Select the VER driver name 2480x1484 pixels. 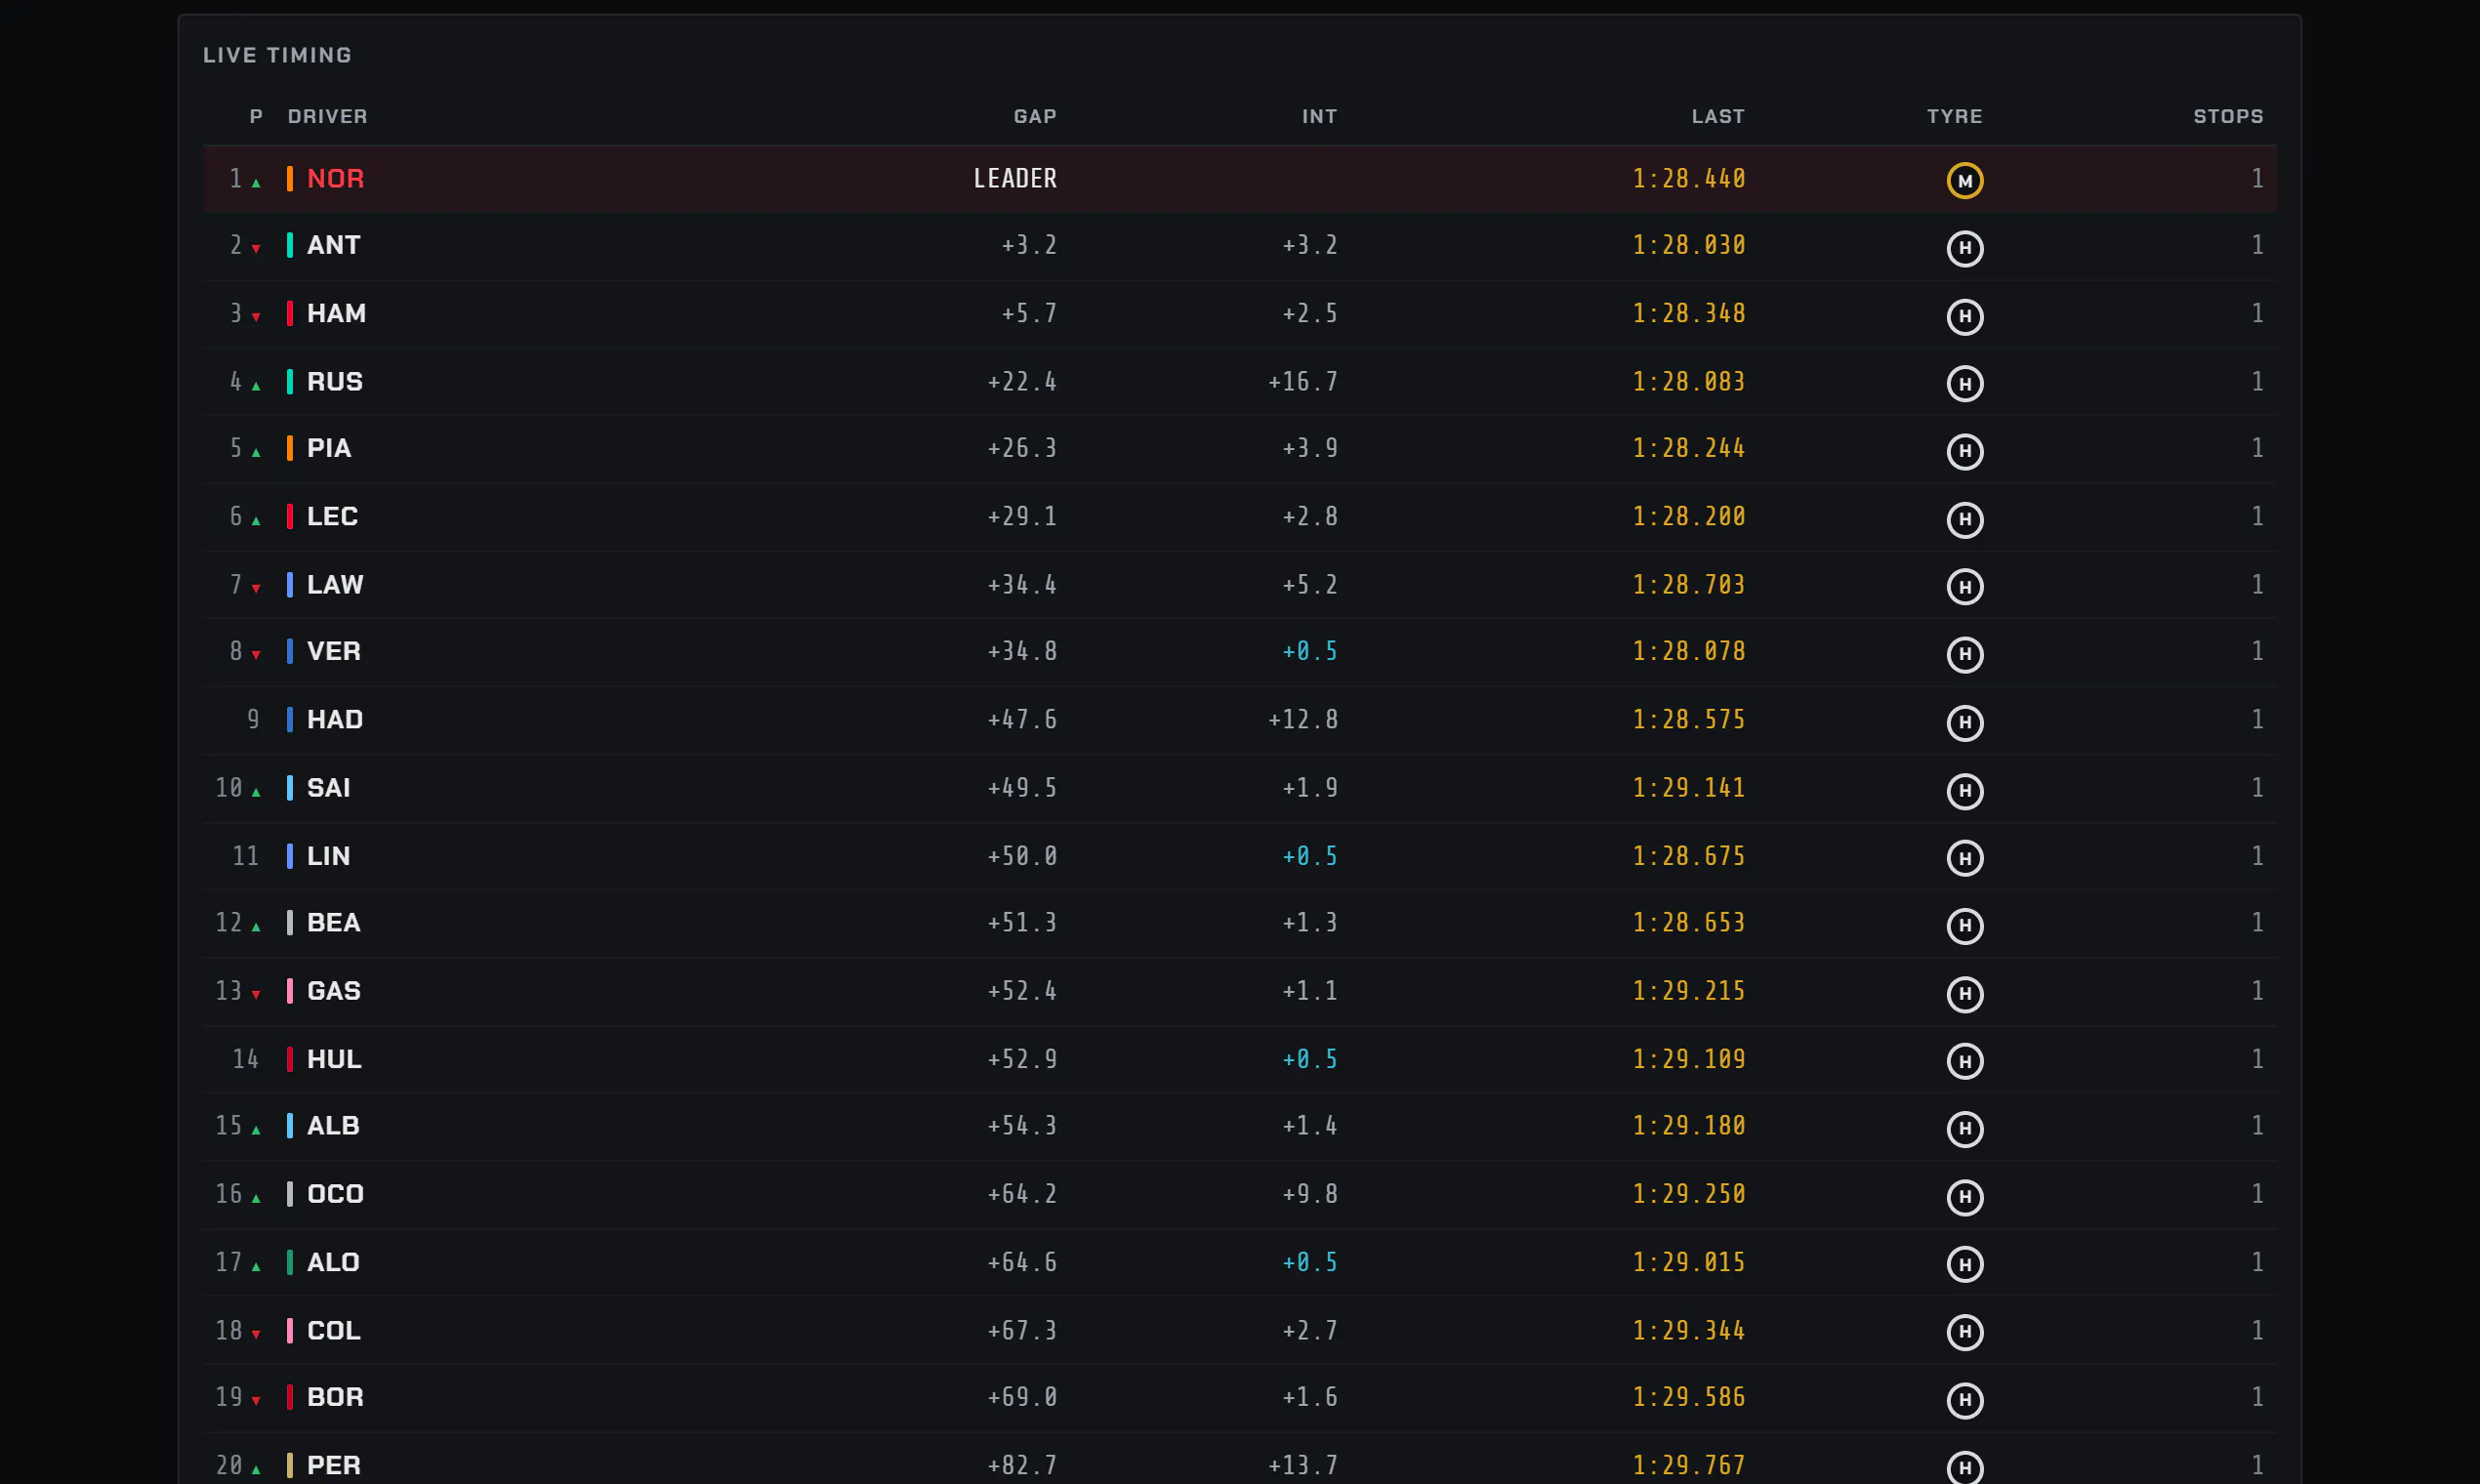click(x=333, y=651)
